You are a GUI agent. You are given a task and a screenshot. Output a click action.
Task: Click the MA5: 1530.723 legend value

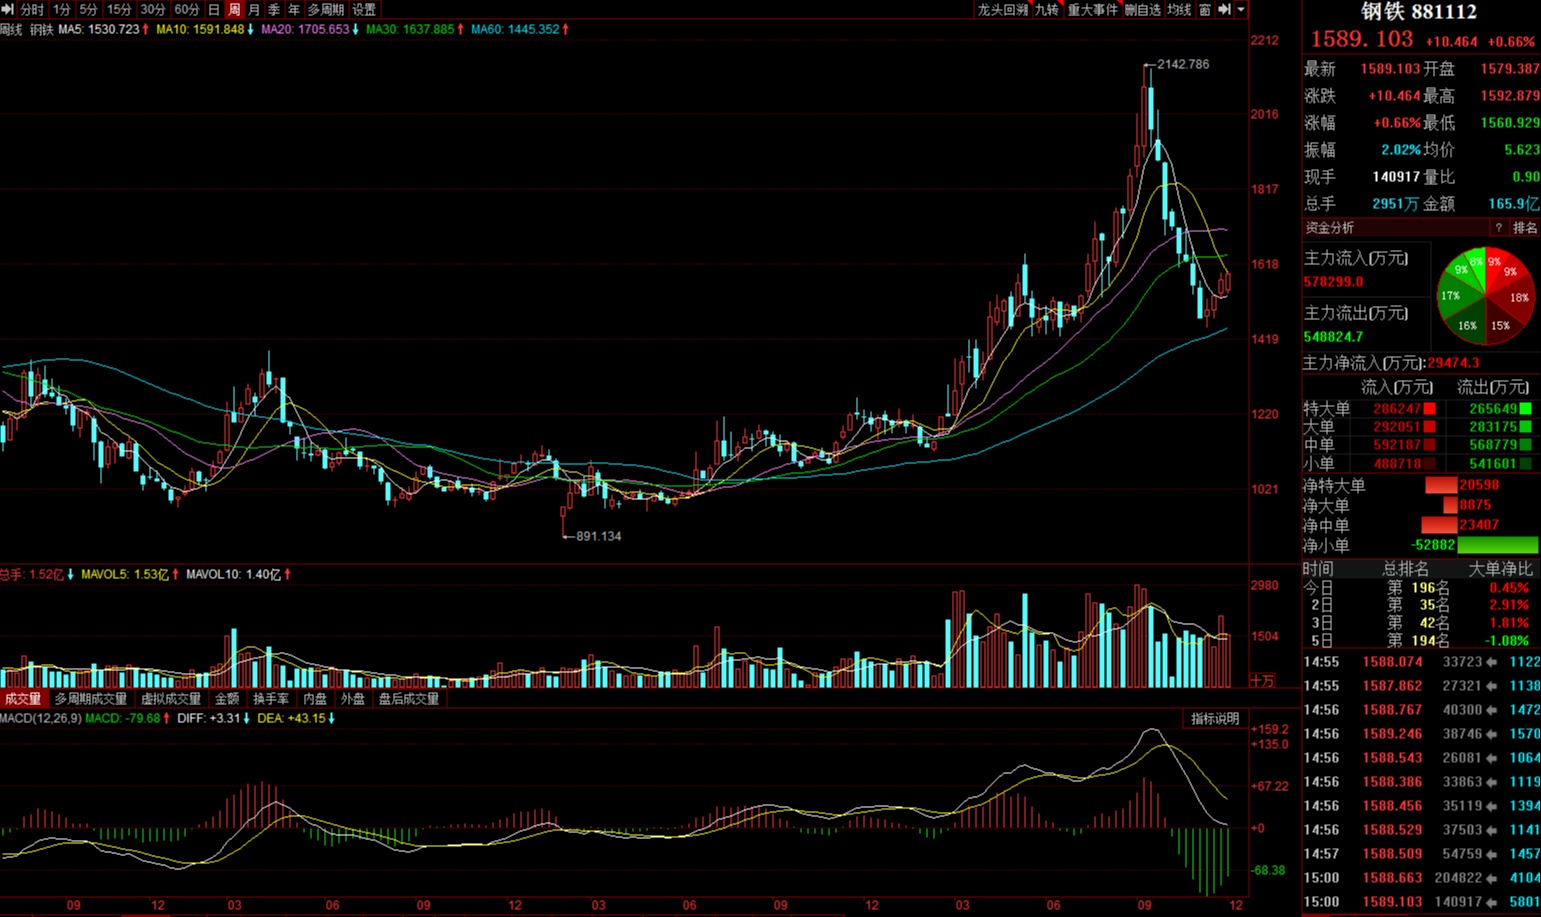click(99, 29)
